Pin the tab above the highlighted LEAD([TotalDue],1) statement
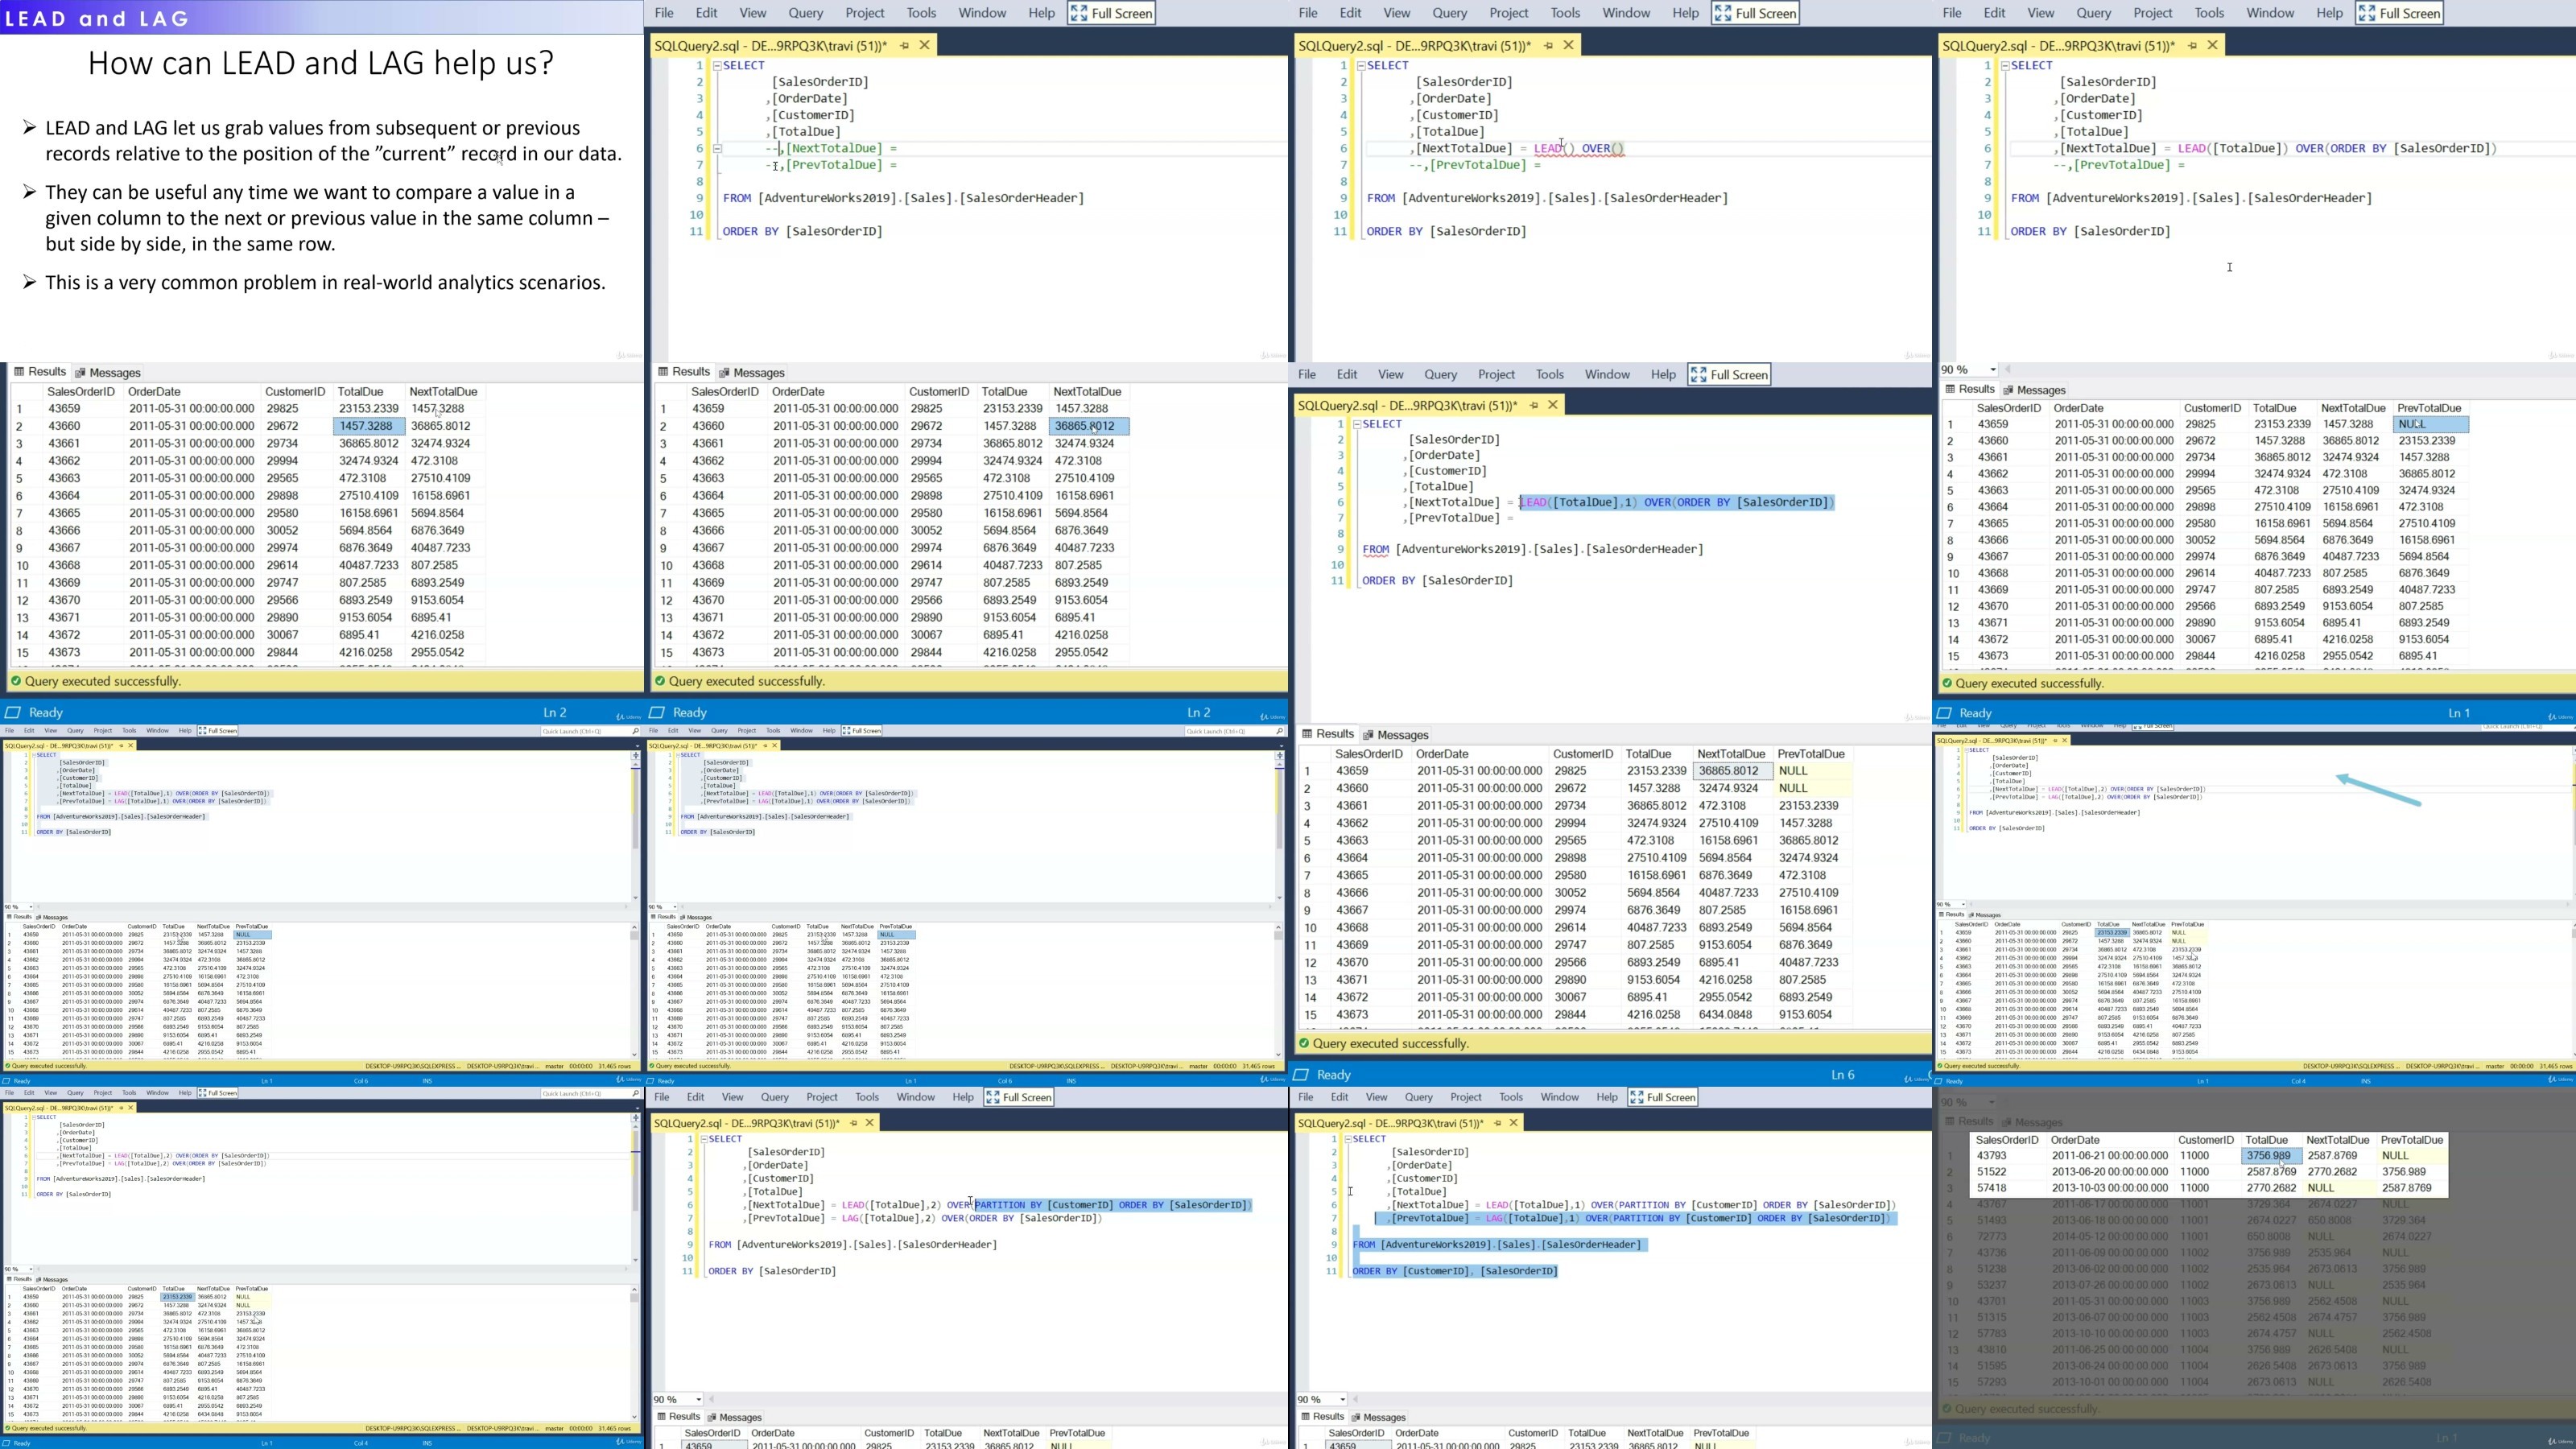The height and width of the screenshot is (1449, 2576). click(x=1533, y=405)
